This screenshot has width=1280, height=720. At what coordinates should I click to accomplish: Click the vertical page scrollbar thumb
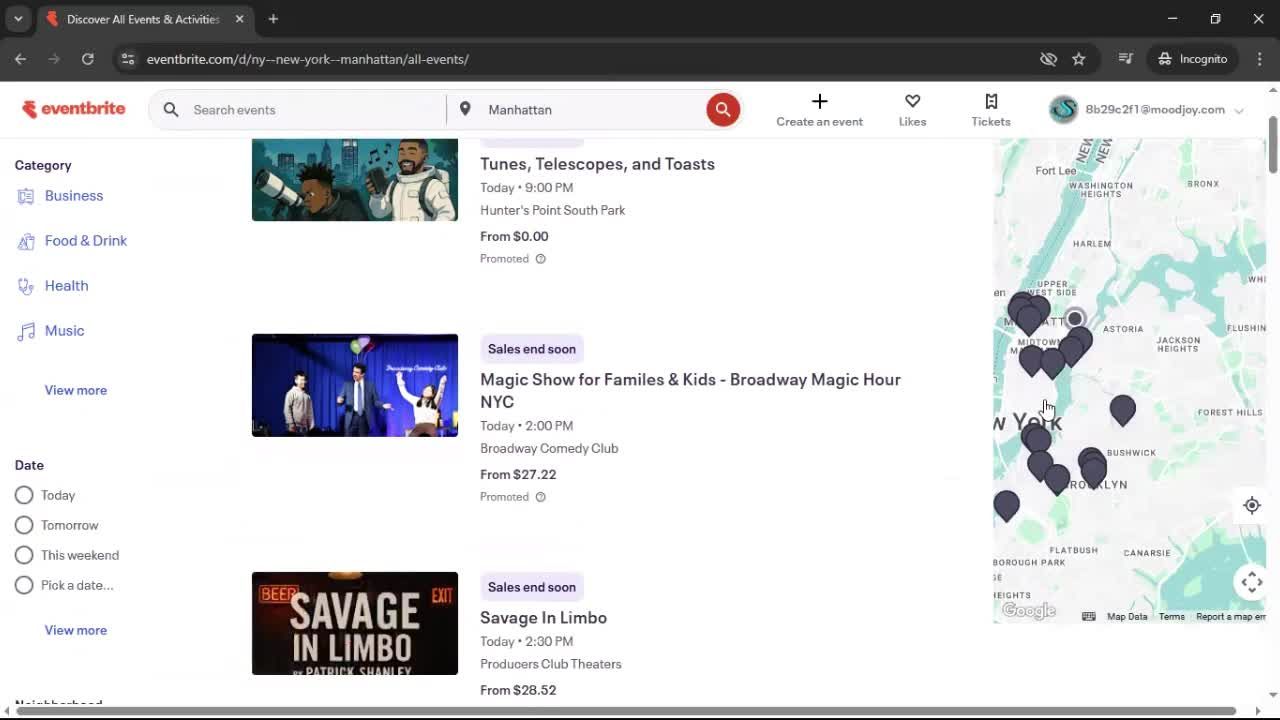pyautogui.click(x=1273, y=144)
